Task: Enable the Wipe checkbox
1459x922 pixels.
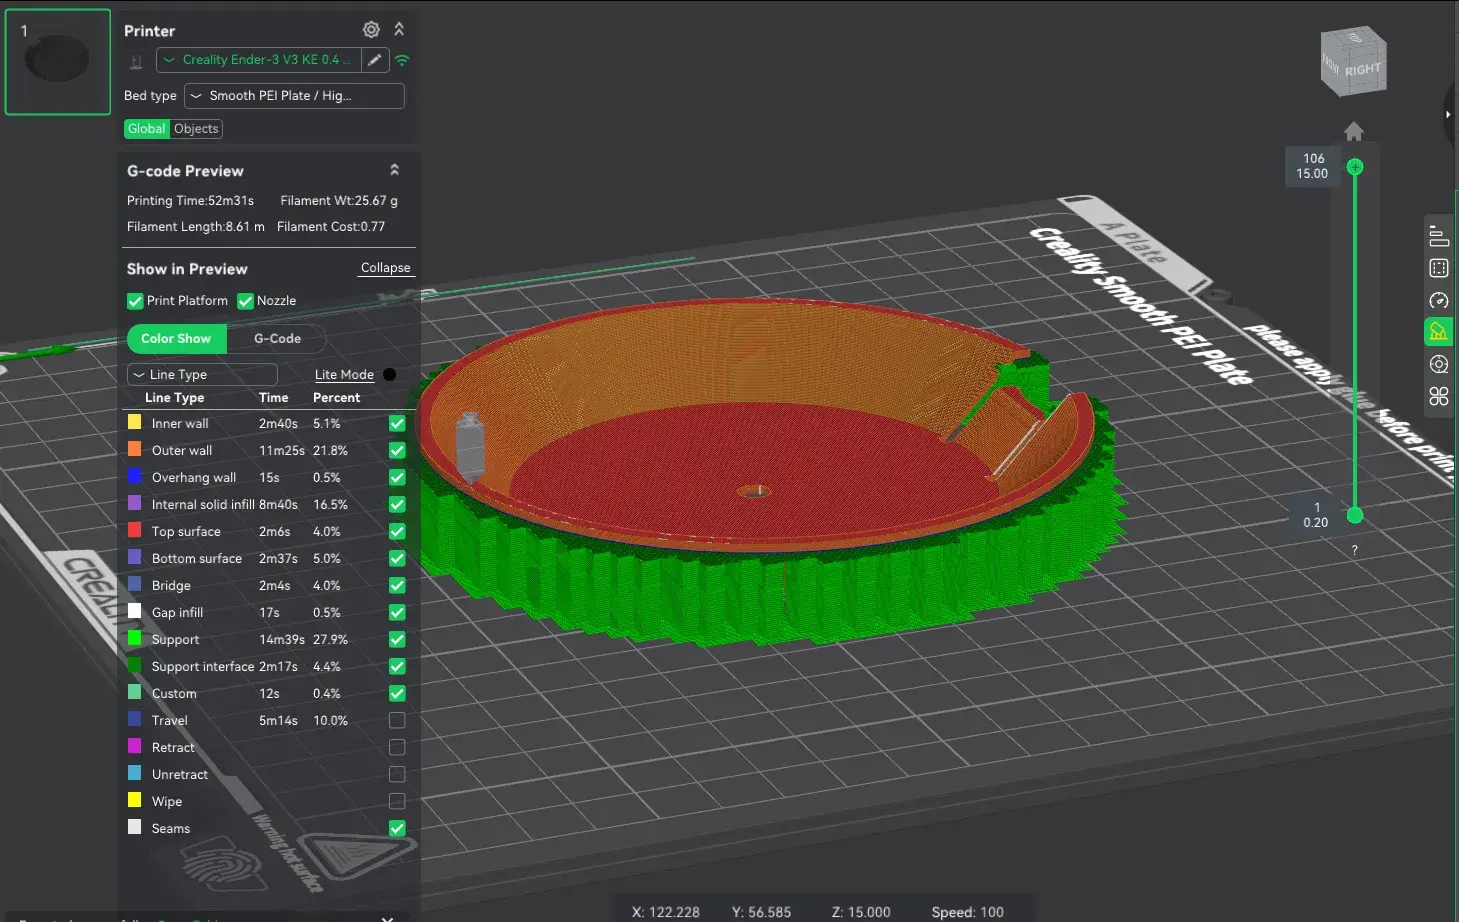Action: (x=397, y=801)
